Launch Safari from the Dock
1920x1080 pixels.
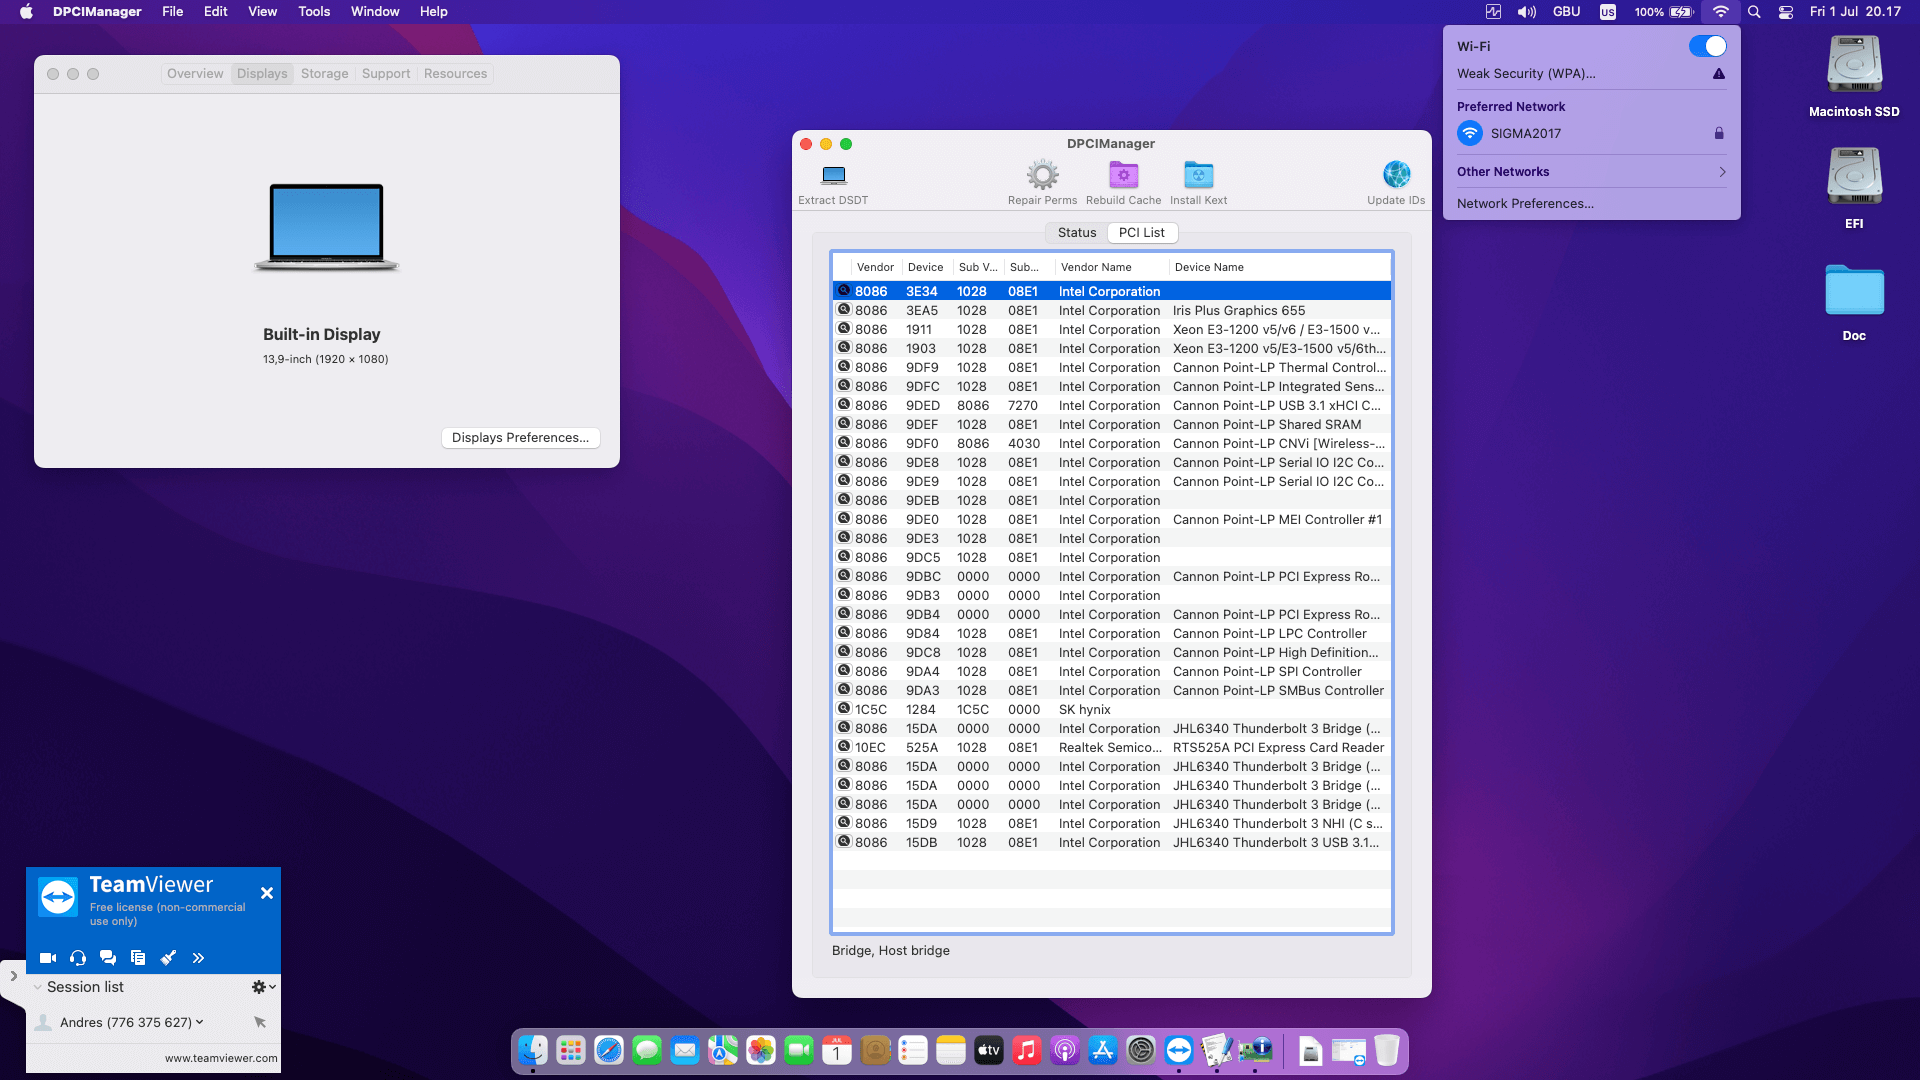click(609, 1051)
